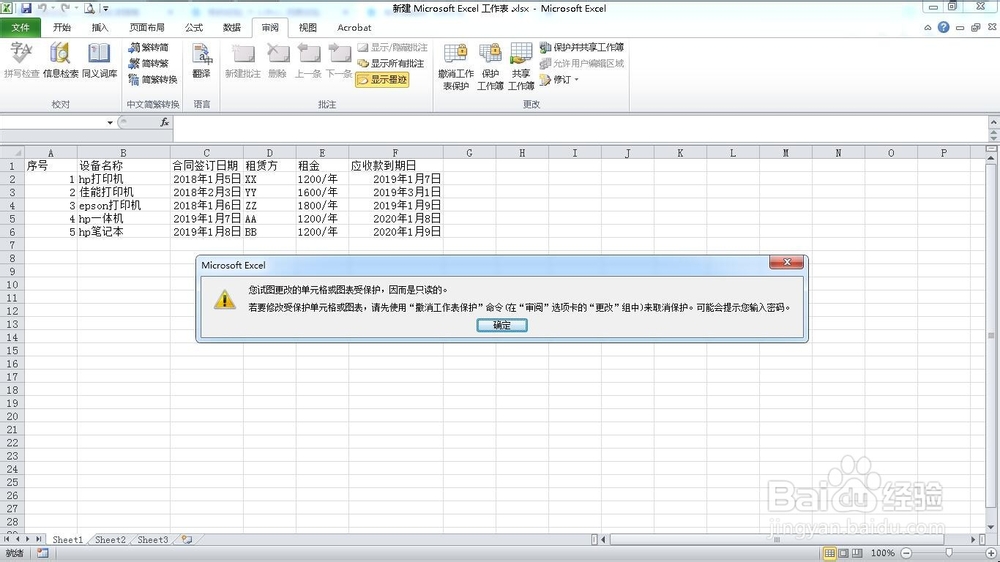This screenshot has width=1000, height=562.
Task: Toggle 显示墨迹 show ink button
Action: tap(382, 80)
